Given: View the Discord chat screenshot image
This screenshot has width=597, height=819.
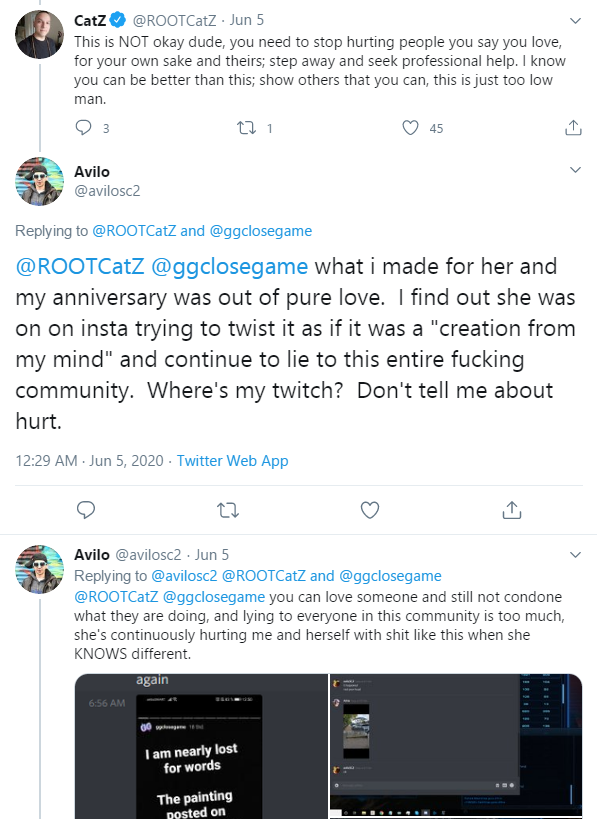Looking at the screenshot, I should point(456,746).
